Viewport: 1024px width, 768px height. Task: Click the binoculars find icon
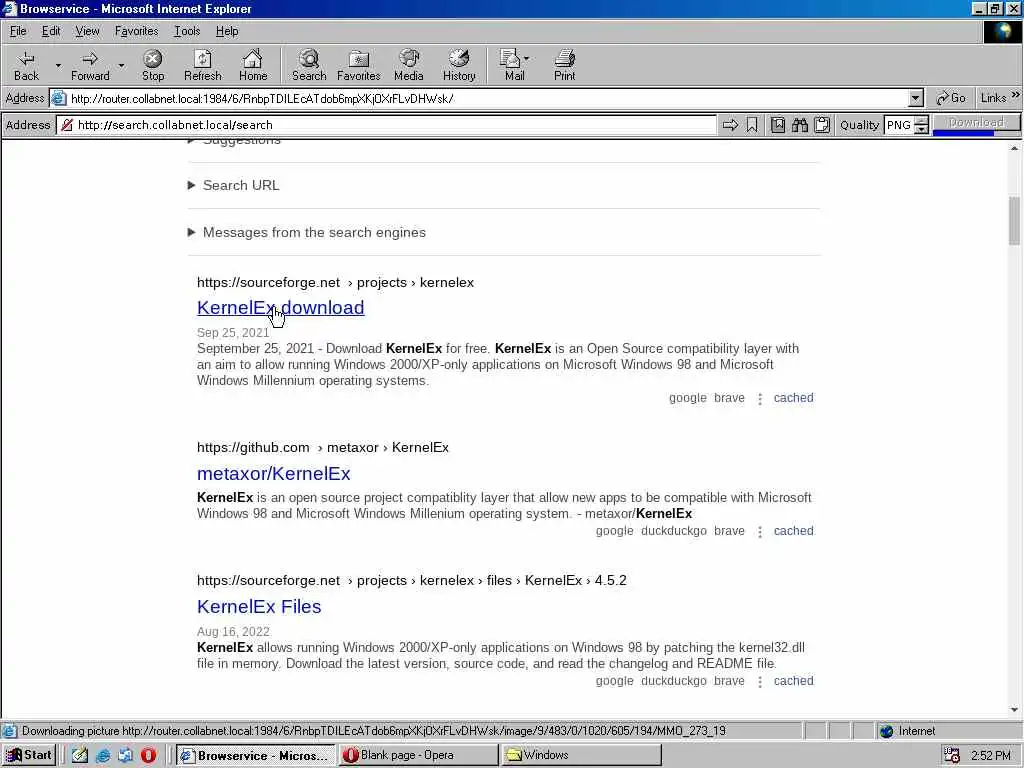click(800, 125)
